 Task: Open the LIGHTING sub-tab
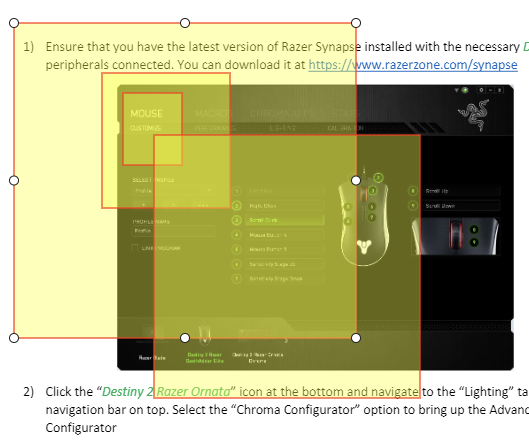(x=283, y=128)
